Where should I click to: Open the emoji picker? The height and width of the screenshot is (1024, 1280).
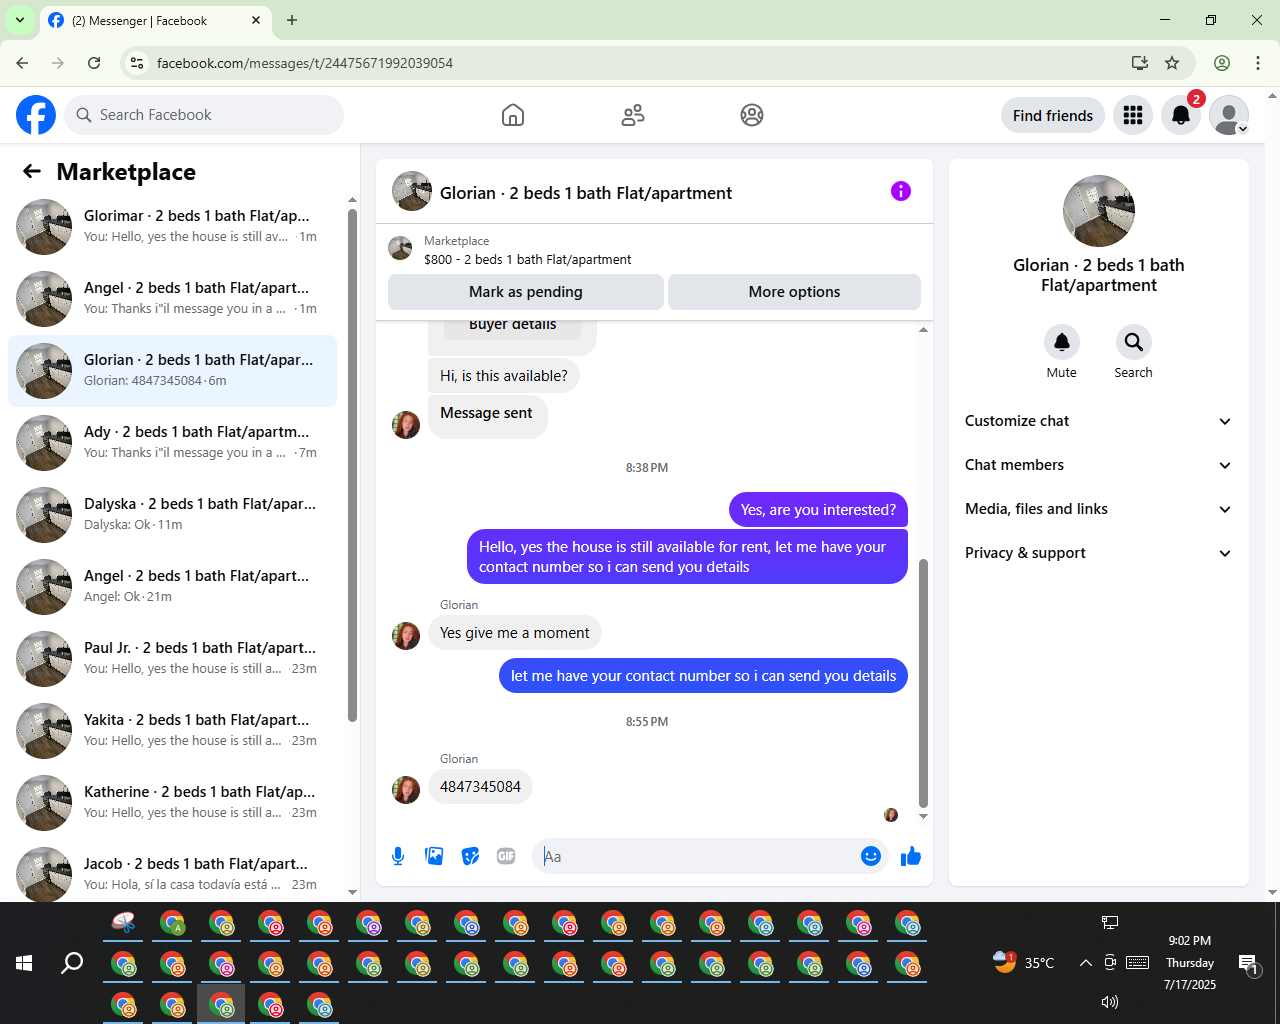click(x=871, y=856)
